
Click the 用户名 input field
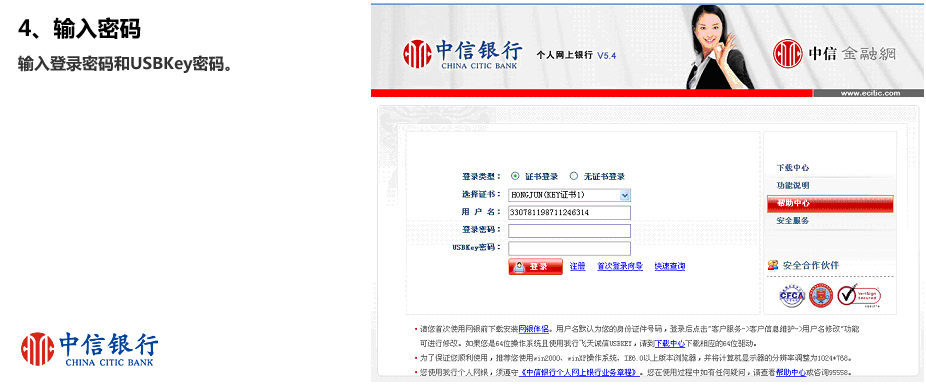[569, 213]
